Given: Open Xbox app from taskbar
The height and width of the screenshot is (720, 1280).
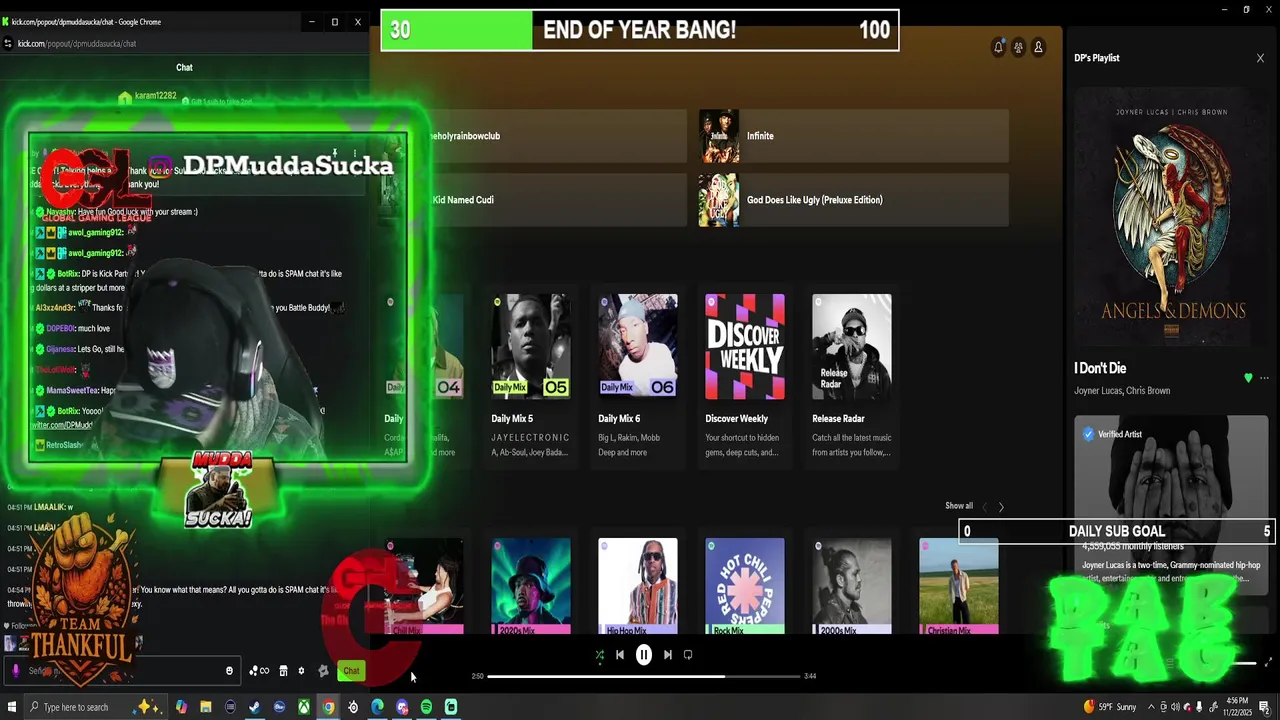Looking at the screenshot, I should point(303,707).
